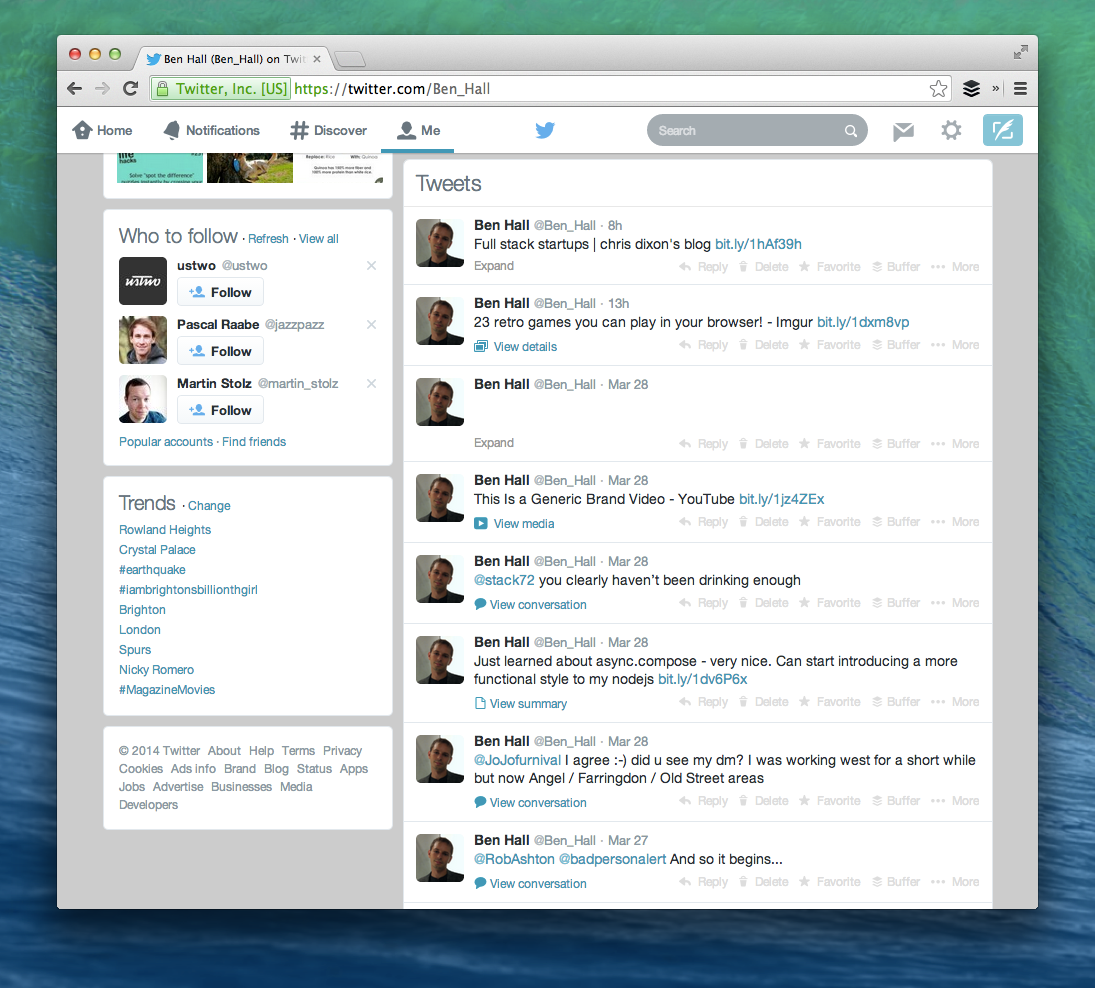Viewport: 1095px width, 988px height.
Task: Dismiss the ustwo follow suggestion
Action: tap(372, 265)
